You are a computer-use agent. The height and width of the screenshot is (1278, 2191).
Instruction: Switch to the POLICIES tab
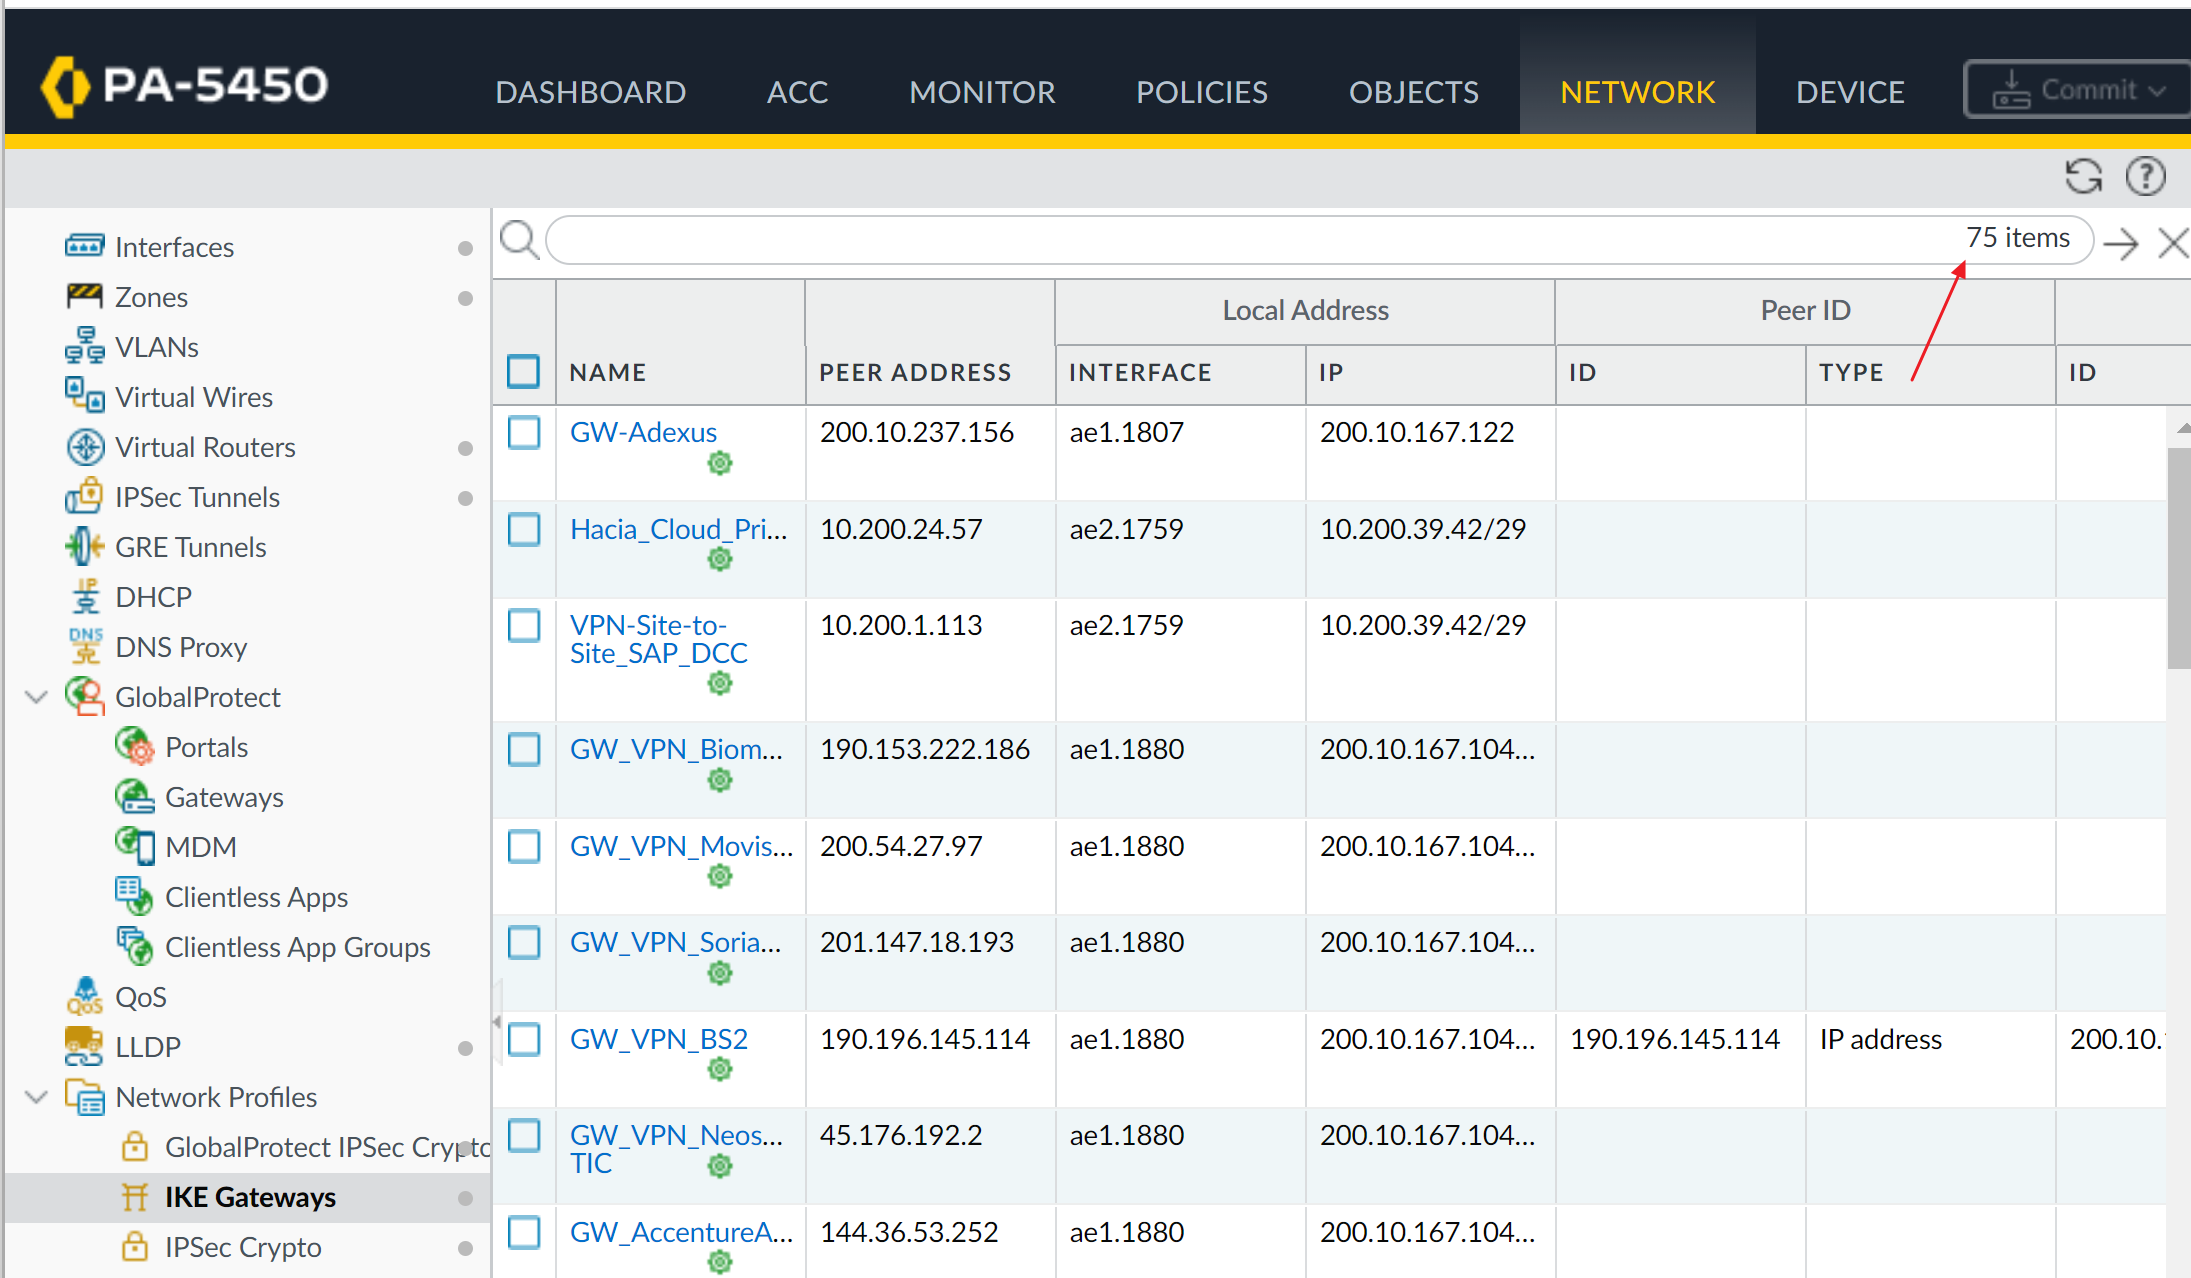coord(1201,92)
